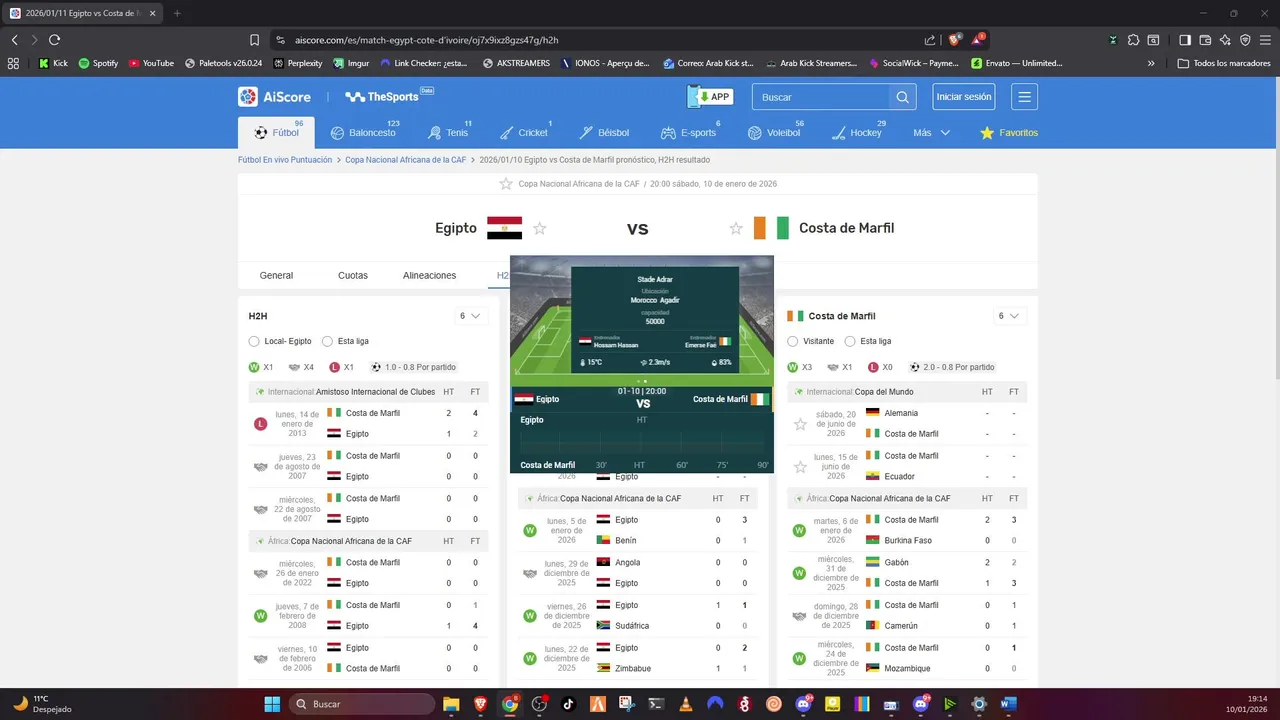Click the Egipto vs Sudáfrica match row
The height and width of the screenshot is (720, 1280).
coord(638,615)
